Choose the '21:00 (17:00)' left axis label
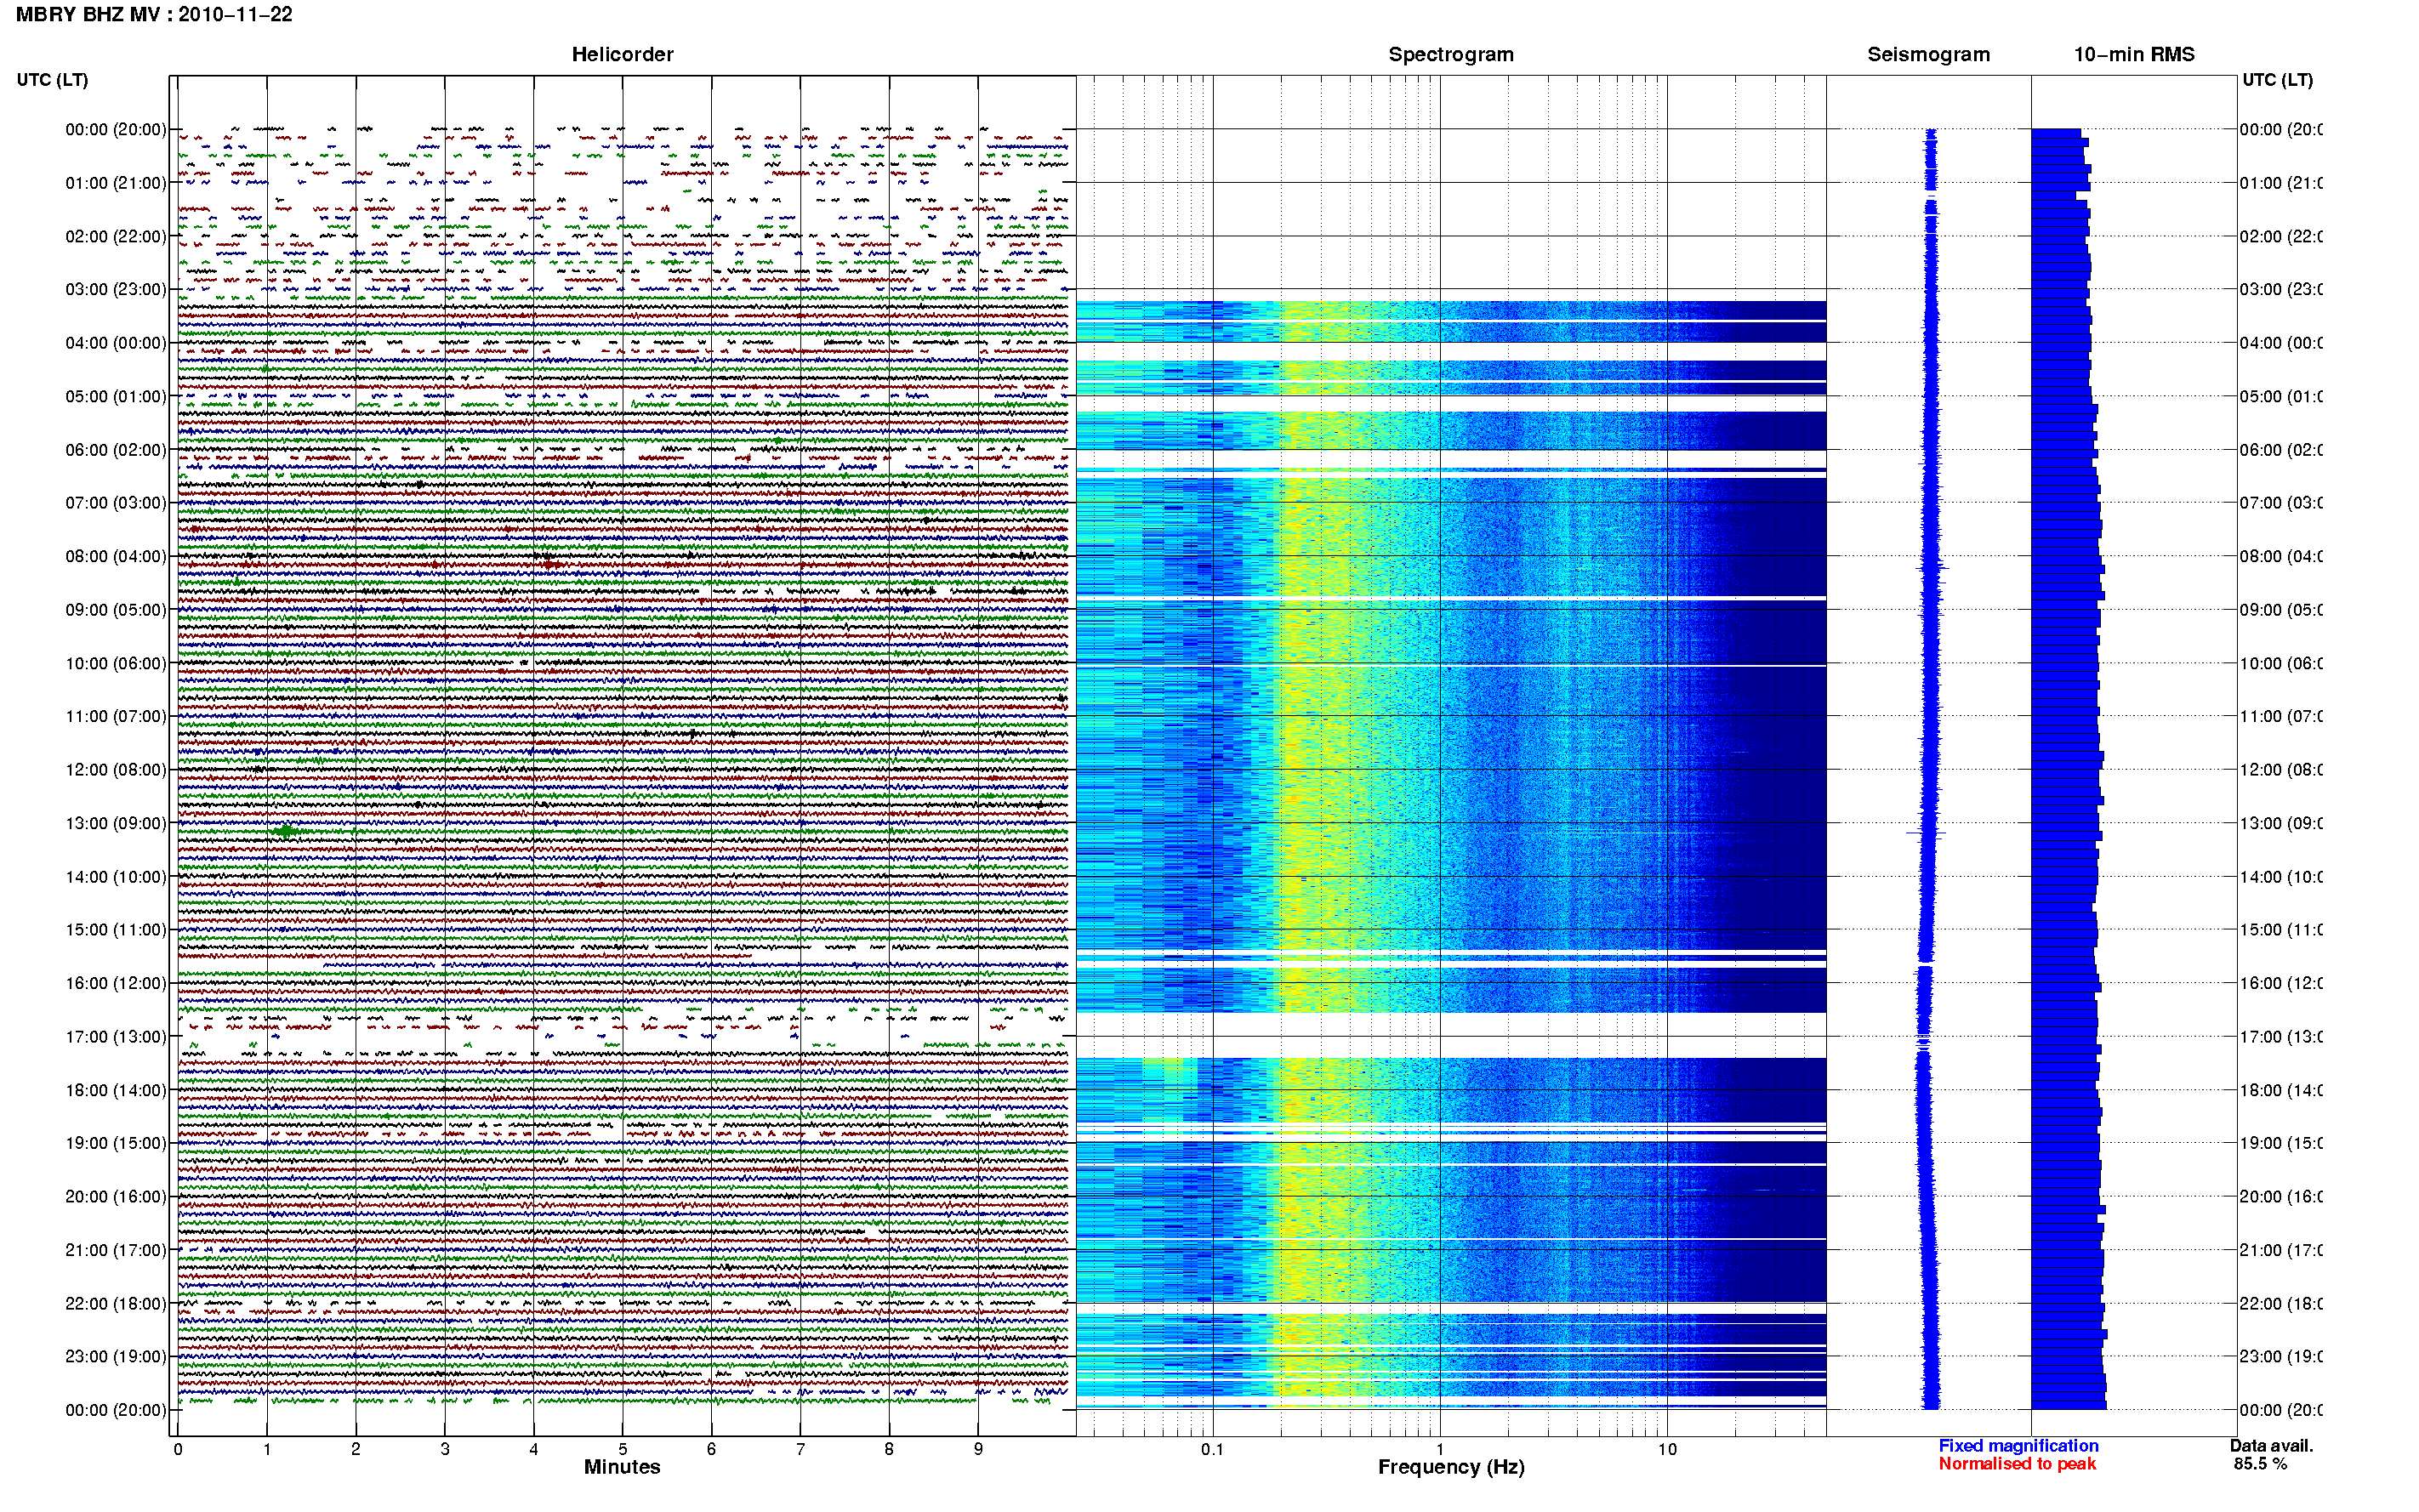Screen dimensions: 2419x1512 click(x=116, y=1250)
